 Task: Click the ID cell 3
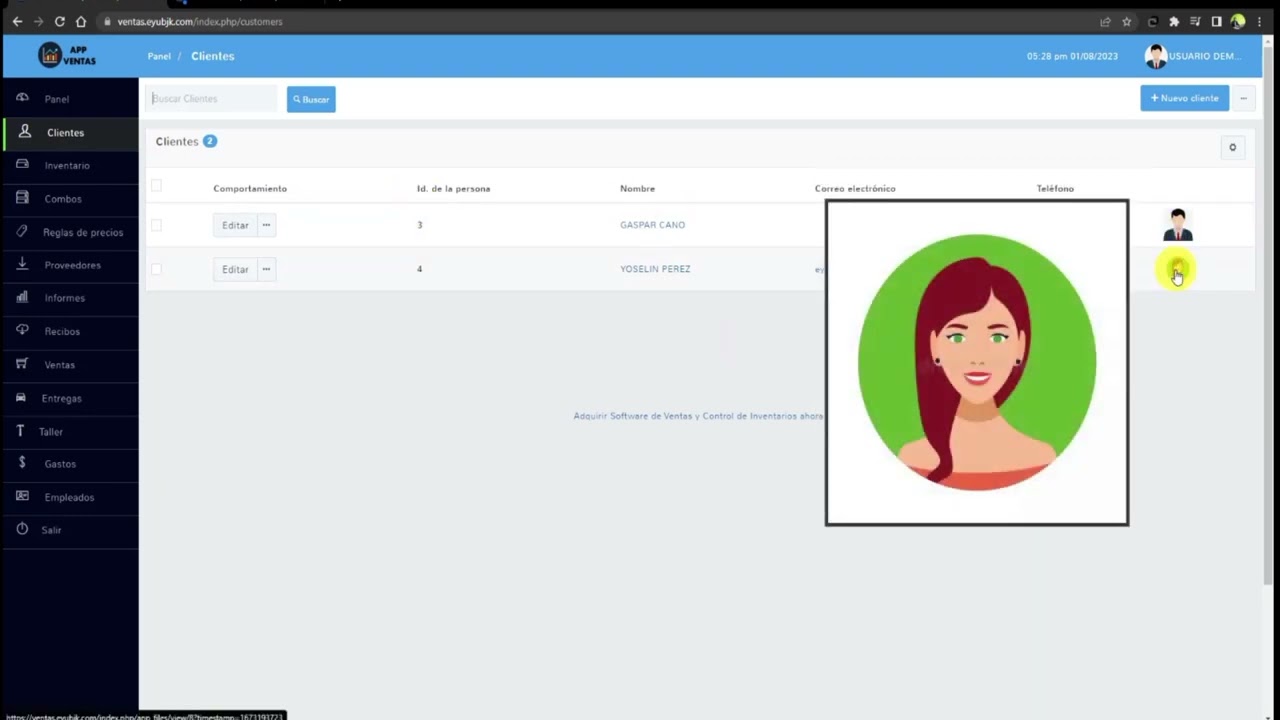click(x=420, y=225)
